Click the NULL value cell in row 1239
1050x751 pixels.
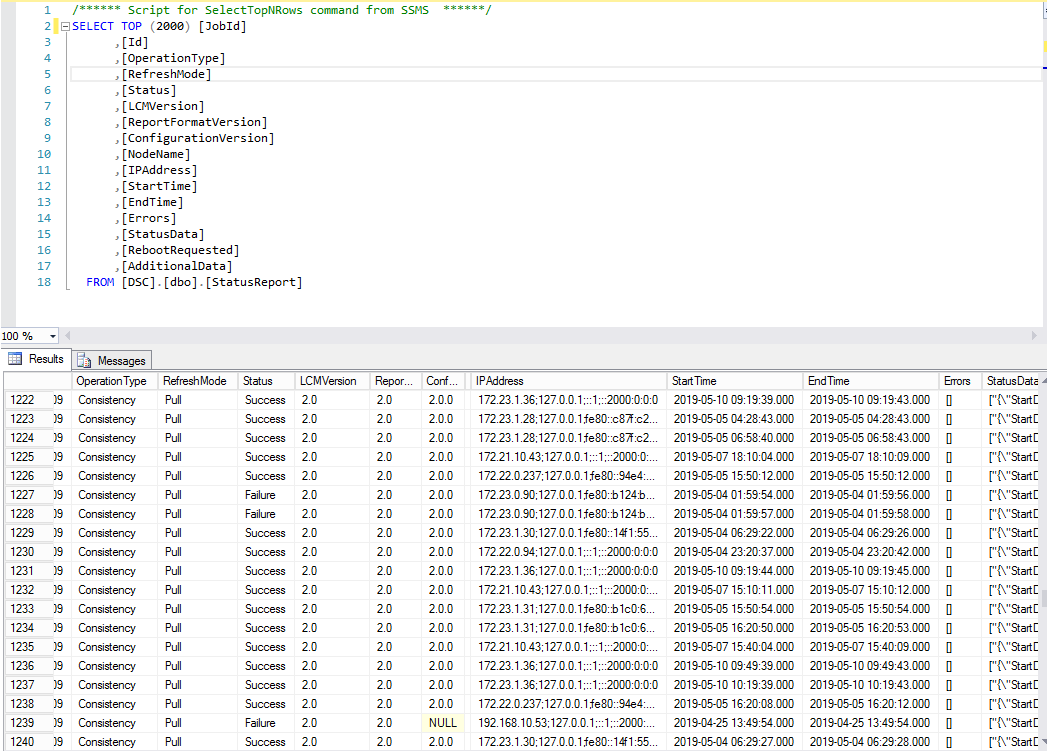(442, 723)
